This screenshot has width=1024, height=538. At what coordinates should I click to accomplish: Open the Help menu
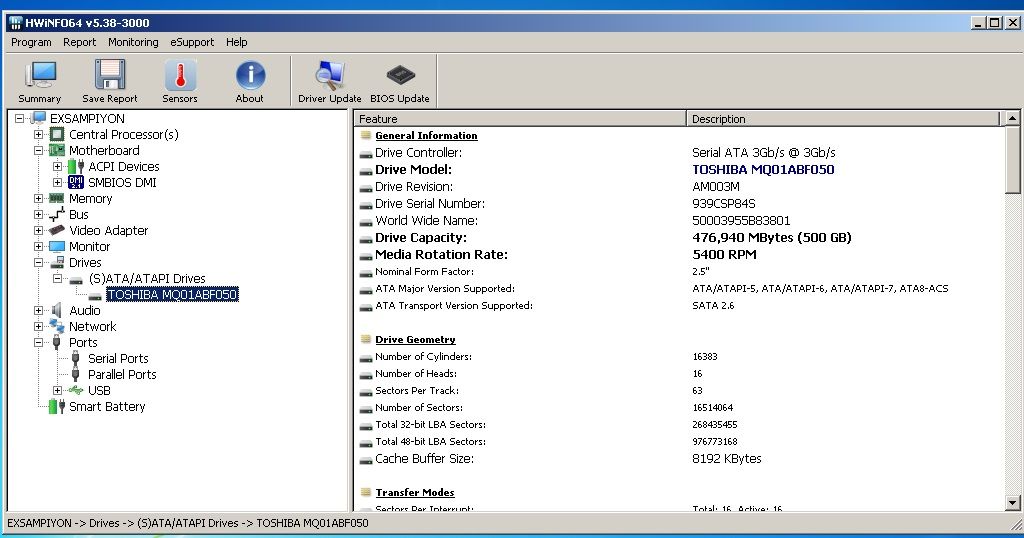click(236, 42)
